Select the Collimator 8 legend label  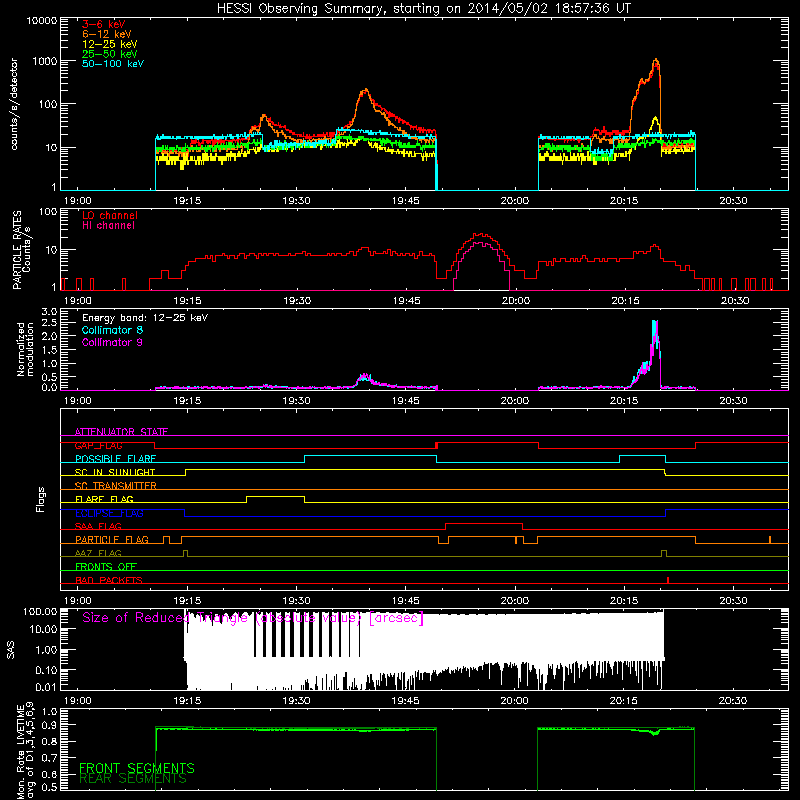click(112, 330)
